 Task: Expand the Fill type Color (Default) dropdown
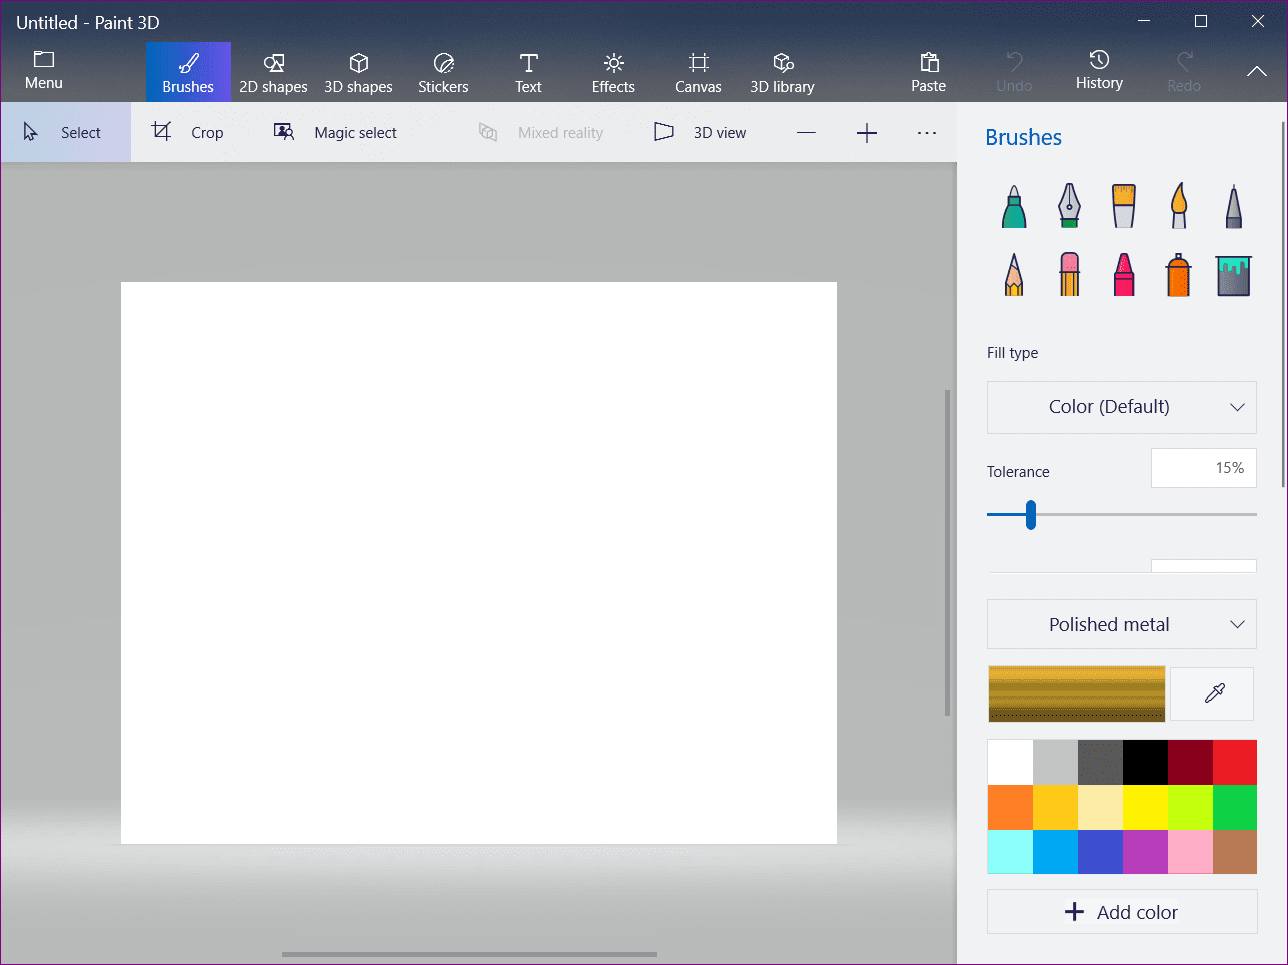coord(1122,407)
